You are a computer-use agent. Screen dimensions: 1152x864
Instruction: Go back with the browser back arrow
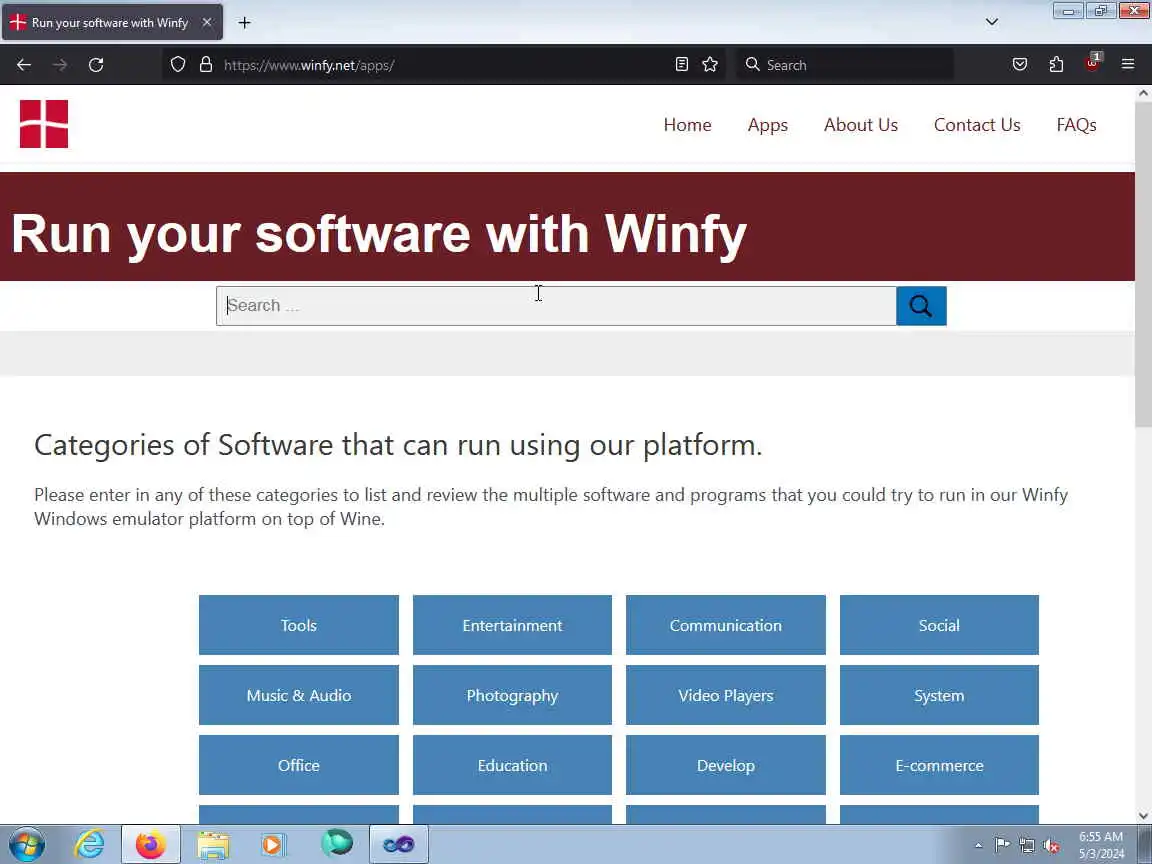(x=24, y=65)
